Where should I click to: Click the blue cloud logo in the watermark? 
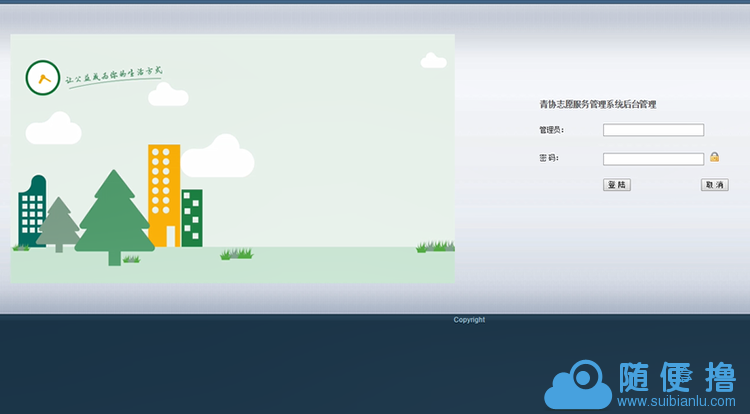(577, 385)
